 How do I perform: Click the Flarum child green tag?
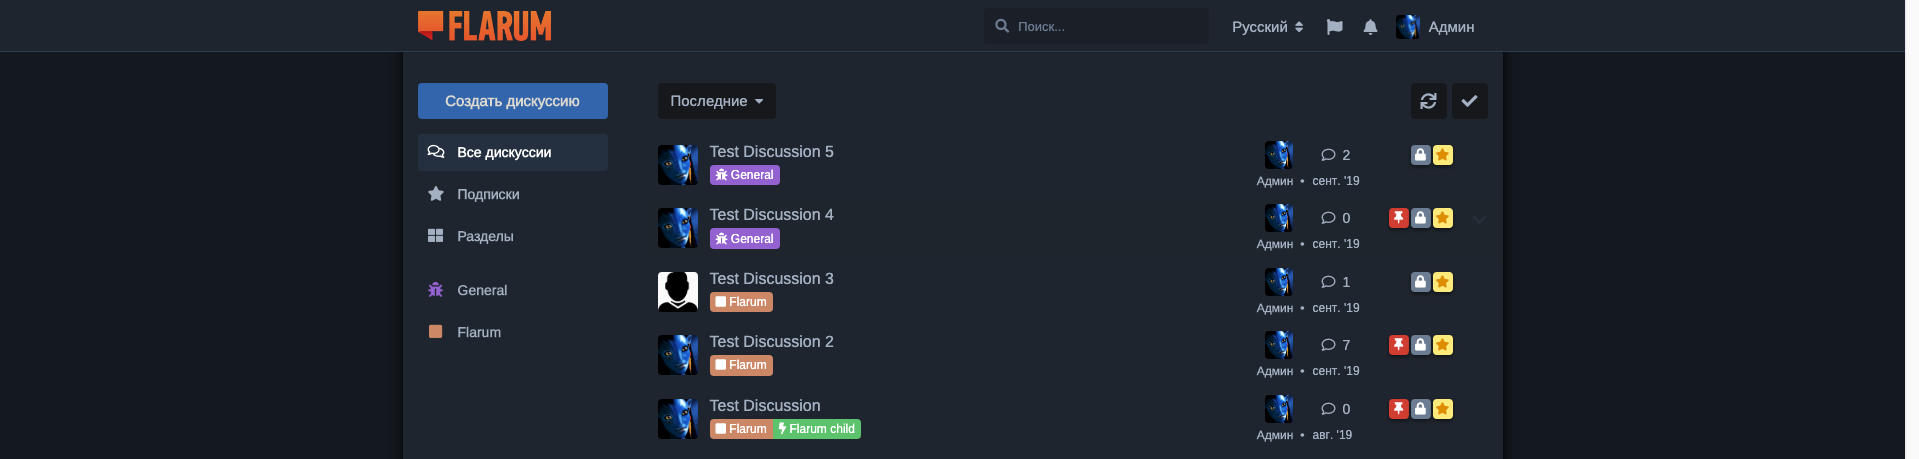817,429
